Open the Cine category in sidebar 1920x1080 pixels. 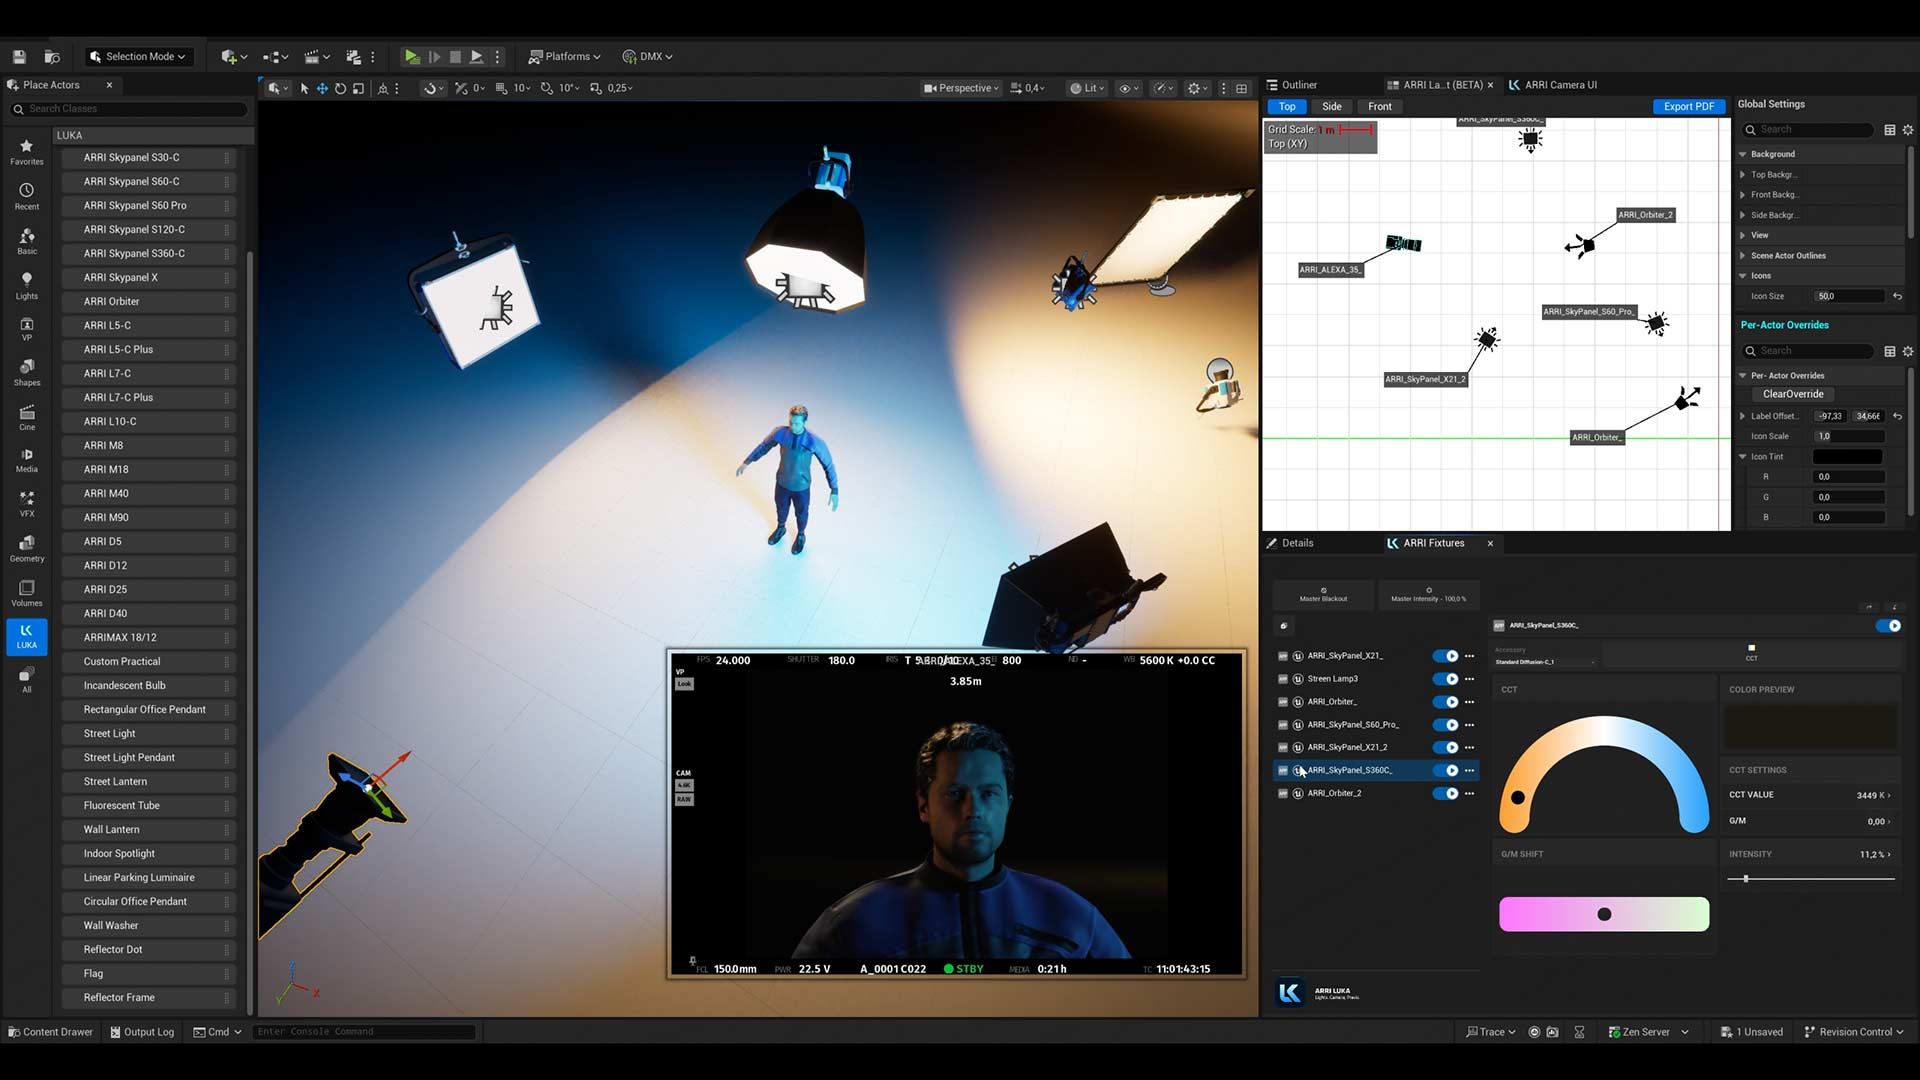click(x=27, y=418)
